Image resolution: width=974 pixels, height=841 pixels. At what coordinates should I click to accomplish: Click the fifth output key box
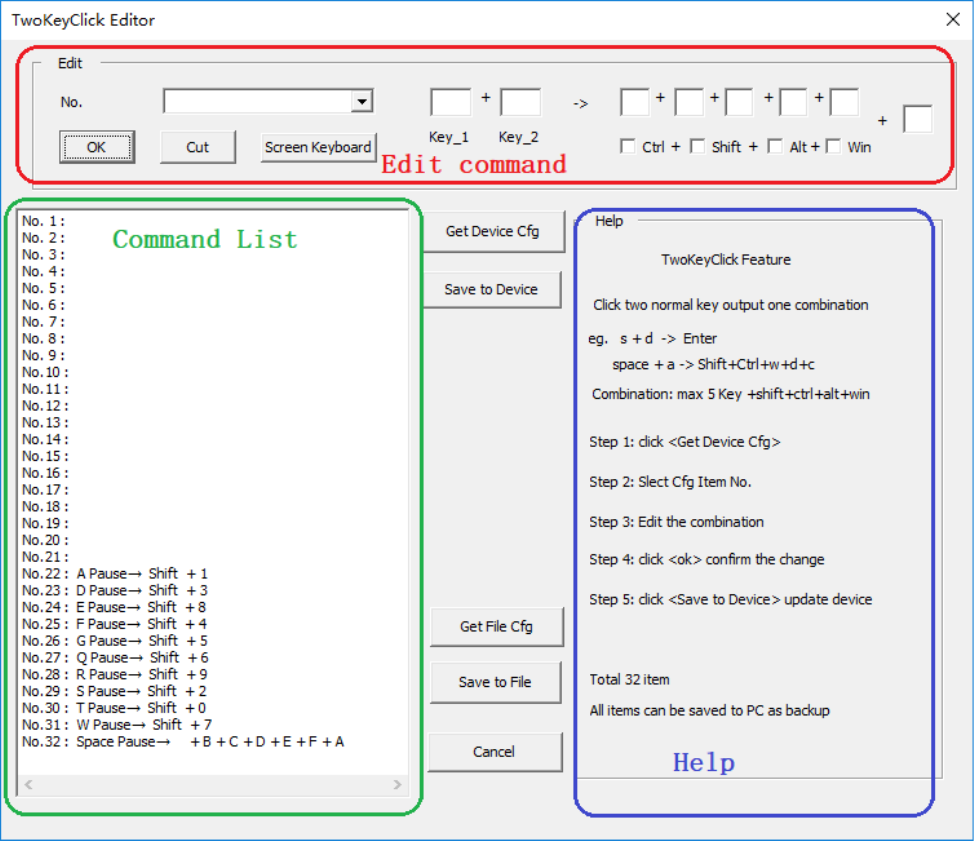tap(845, 102)
